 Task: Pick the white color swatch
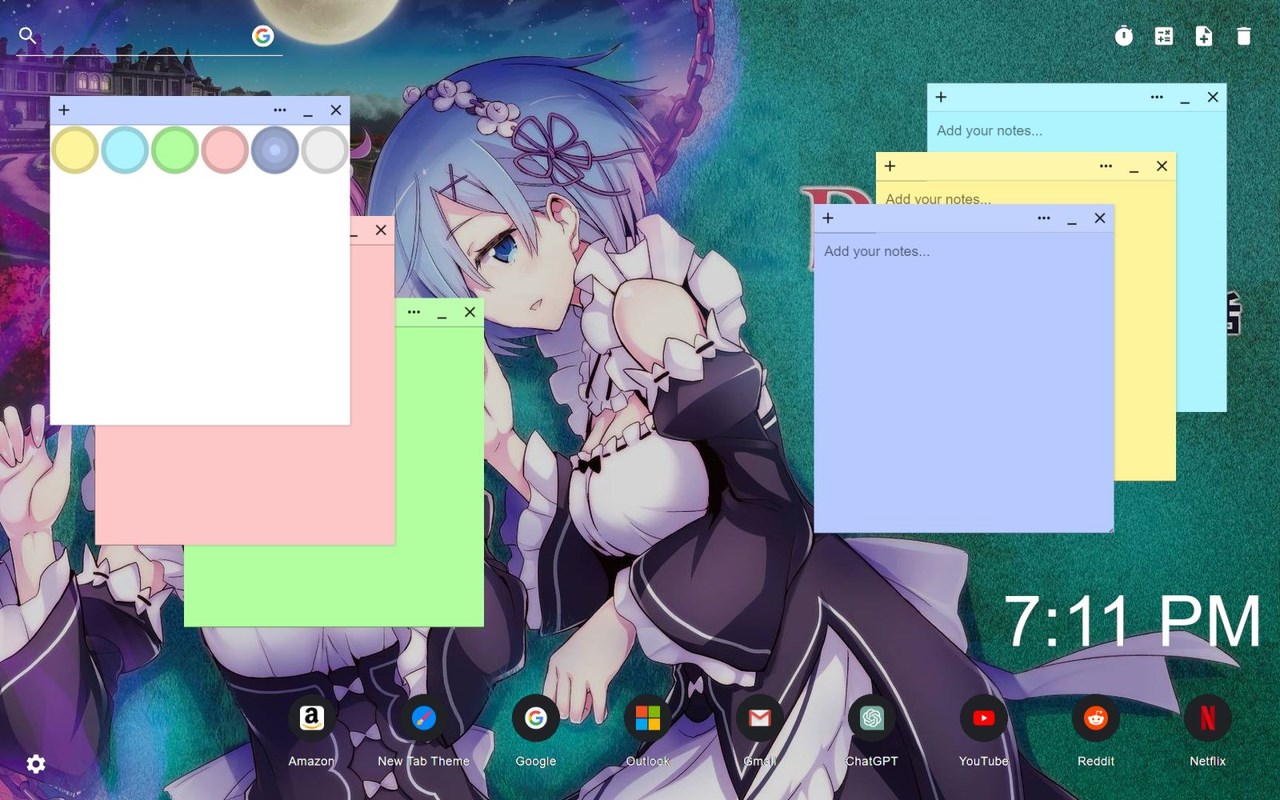click(x=325, y=150)
